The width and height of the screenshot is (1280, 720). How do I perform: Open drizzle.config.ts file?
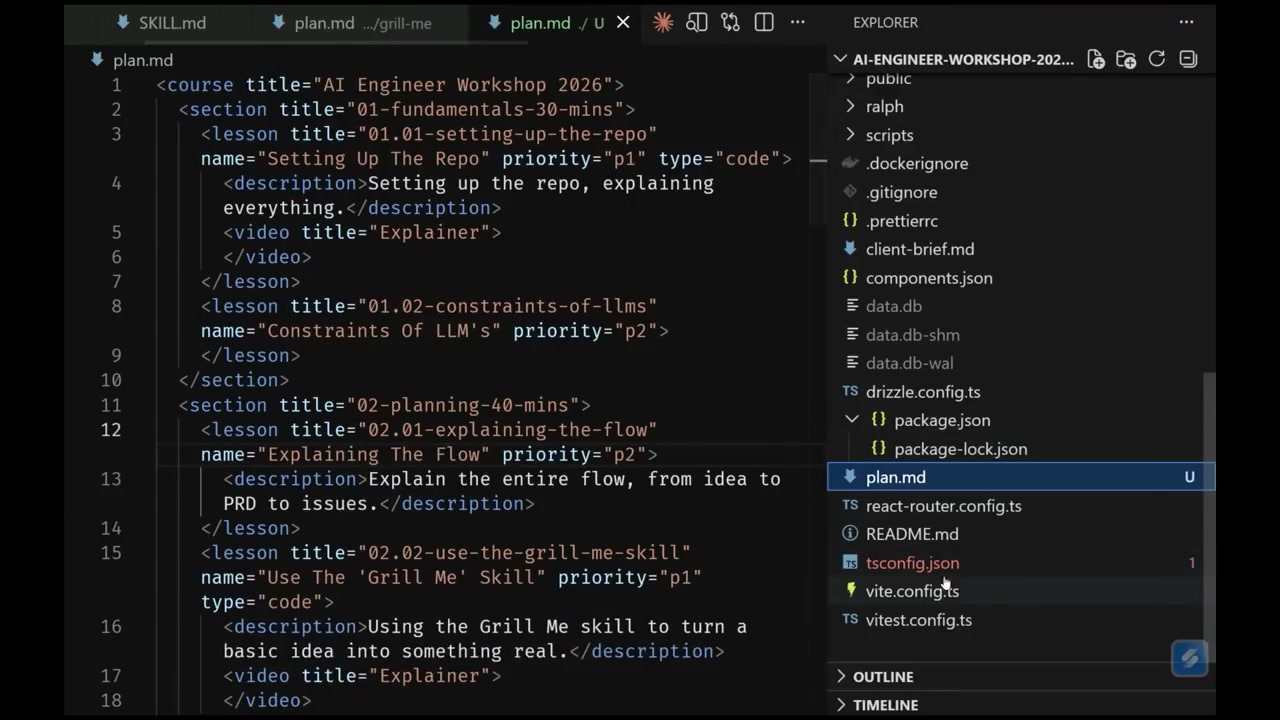point(922,392)
